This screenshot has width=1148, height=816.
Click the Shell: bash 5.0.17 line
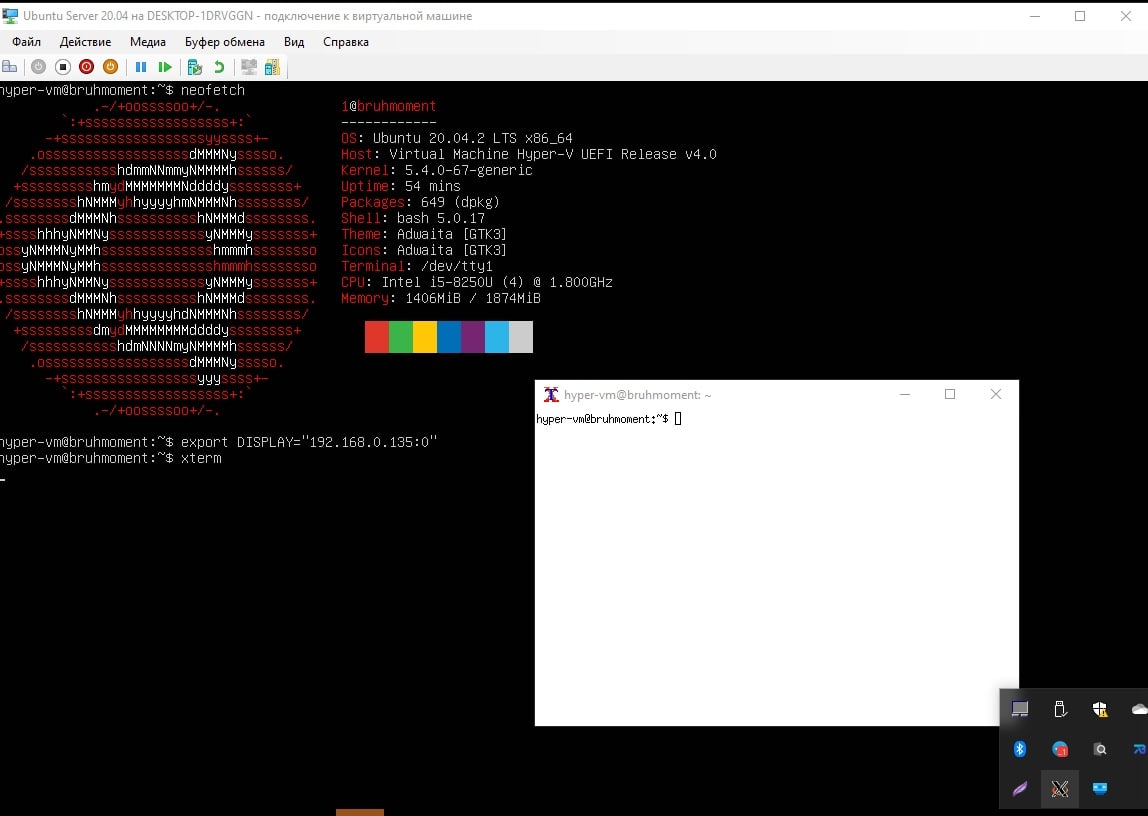pos(413,218)
